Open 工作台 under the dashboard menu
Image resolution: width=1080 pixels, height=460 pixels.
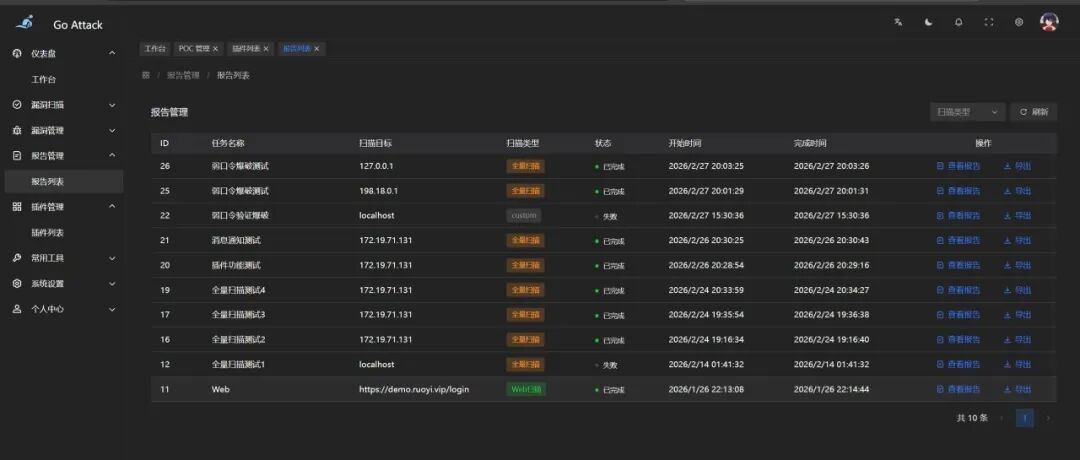pyautogui.click(x=43, y=79)
